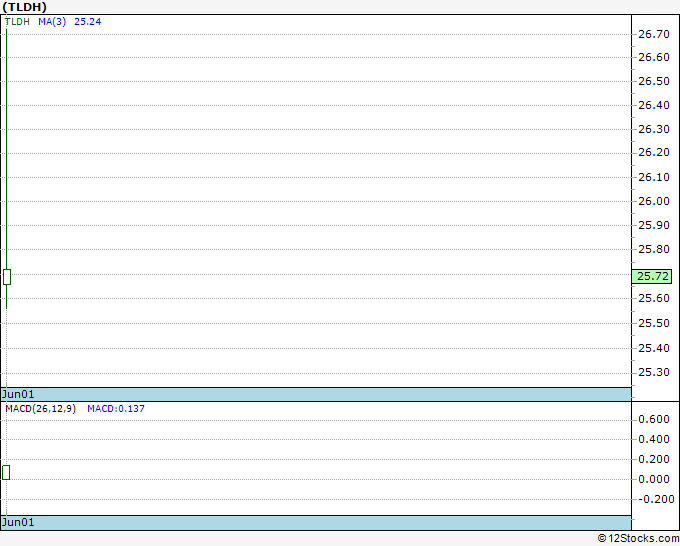Image resolution: width=680 pixels, height=546 pixels.
Task: Click the 25.30 price axis label
Action: click(654, 373)
